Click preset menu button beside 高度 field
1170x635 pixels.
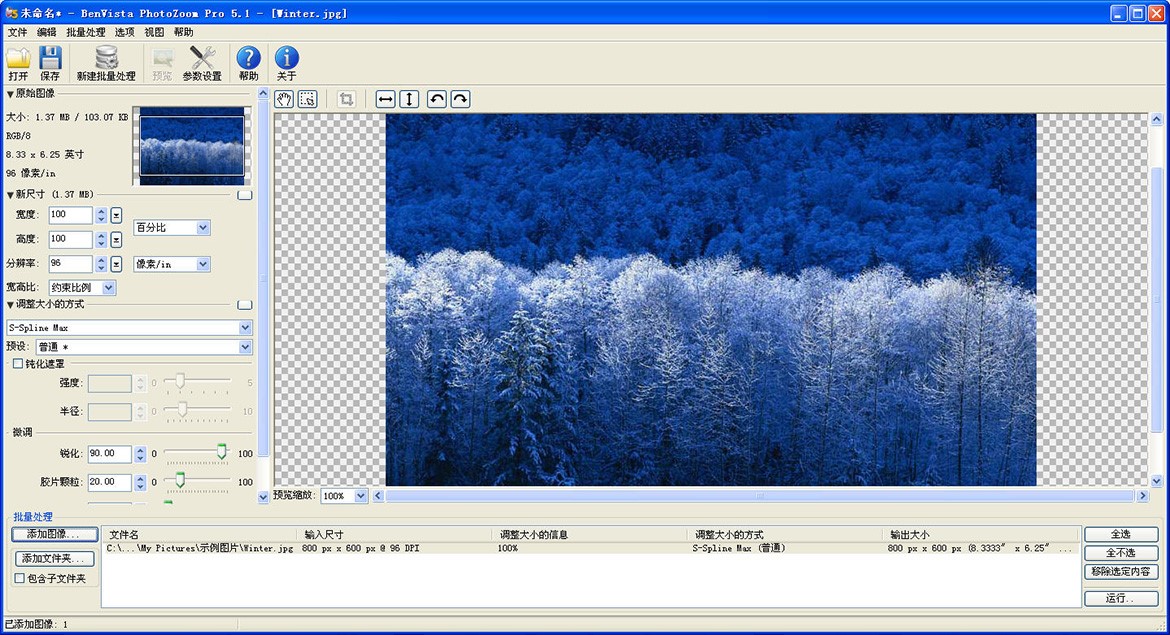[x=116, y=240]
